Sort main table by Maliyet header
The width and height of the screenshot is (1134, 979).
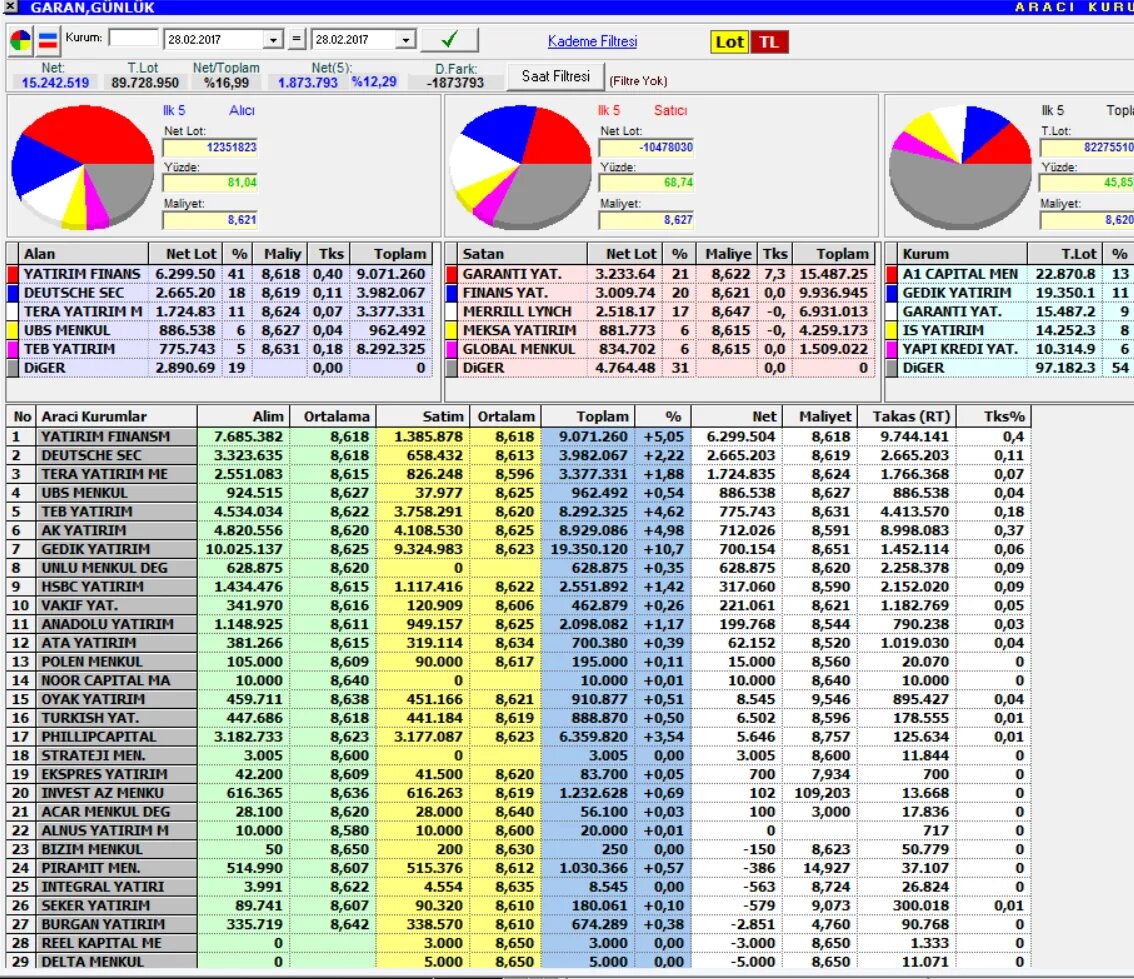(819, 416)
